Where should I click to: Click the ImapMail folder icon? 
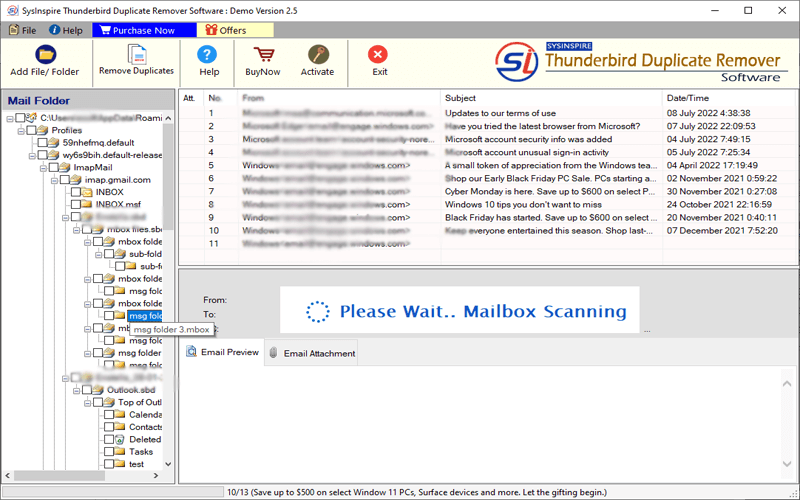click(64, 167)
